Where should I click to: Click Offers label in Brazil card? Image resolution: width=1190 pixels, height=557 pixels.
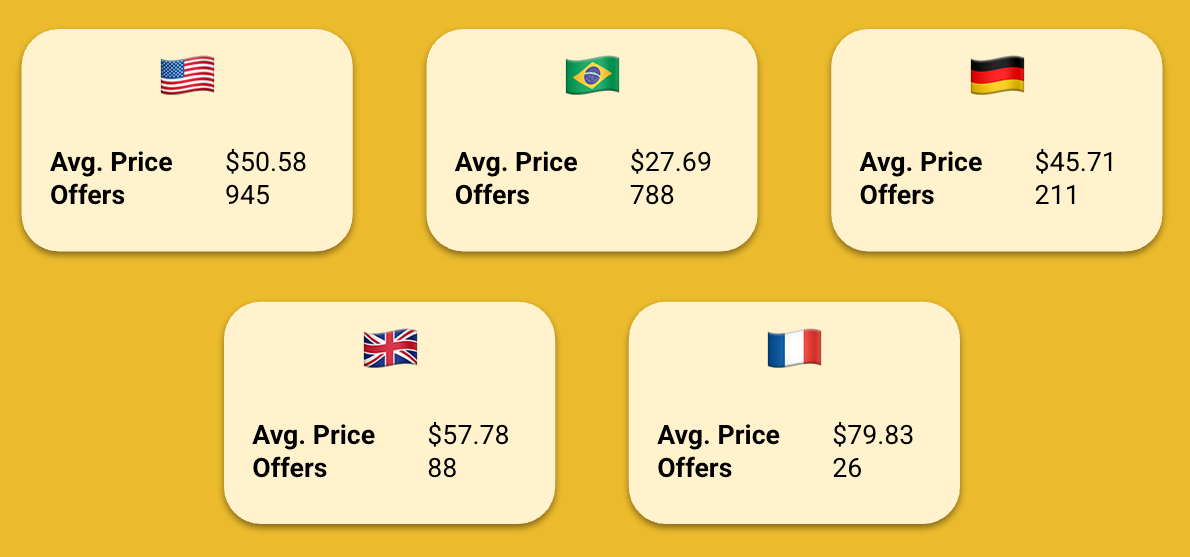click(492, 195)
